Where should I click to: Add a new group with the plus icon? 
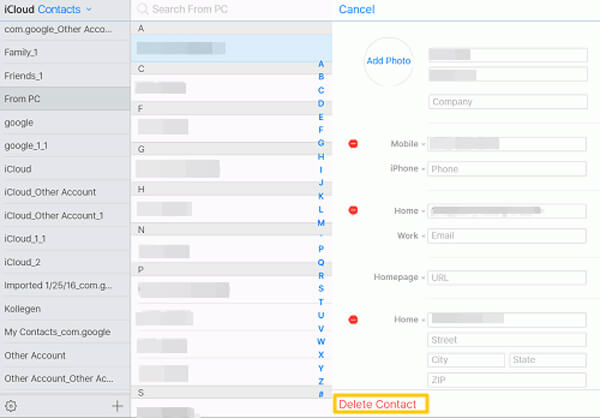point(117,406)
